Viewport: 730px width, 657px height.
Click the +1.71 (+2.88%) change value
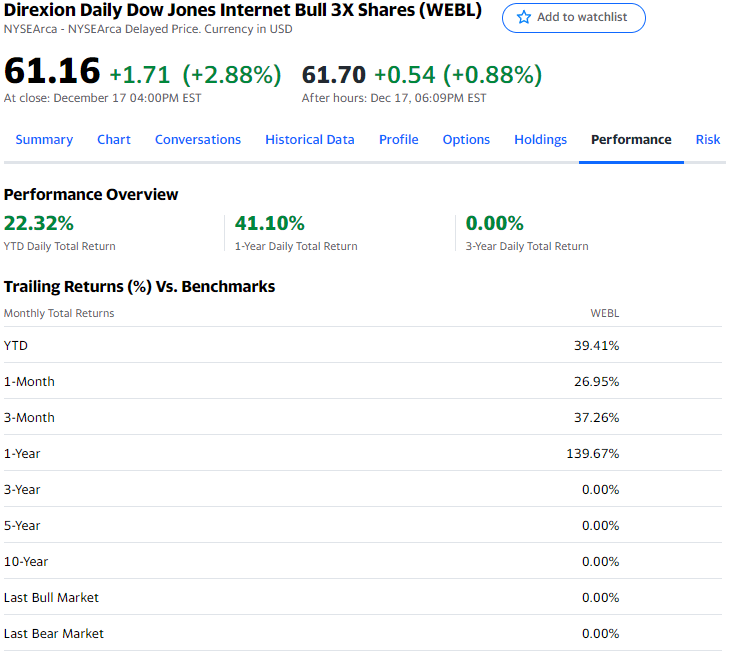pos(196,75)
